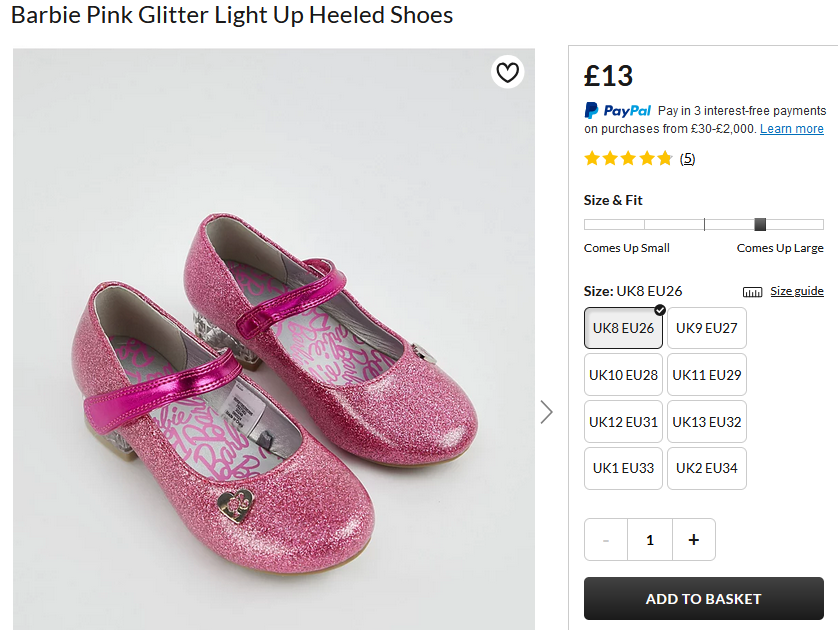Choose size UK11 EU29
838x630 pixels.
706,375
